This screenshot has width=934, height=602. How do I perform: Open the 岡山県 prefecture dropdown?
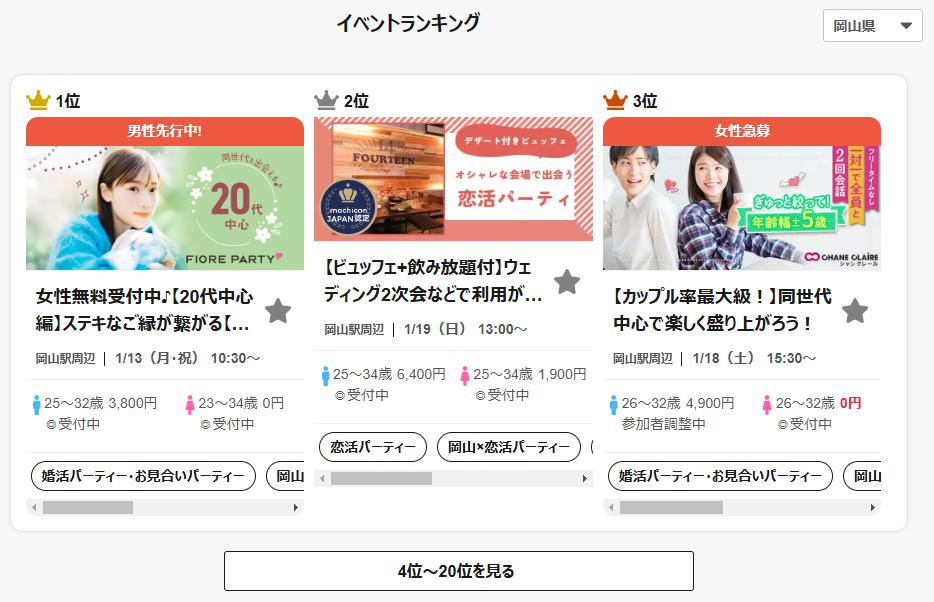click(872, 26)
